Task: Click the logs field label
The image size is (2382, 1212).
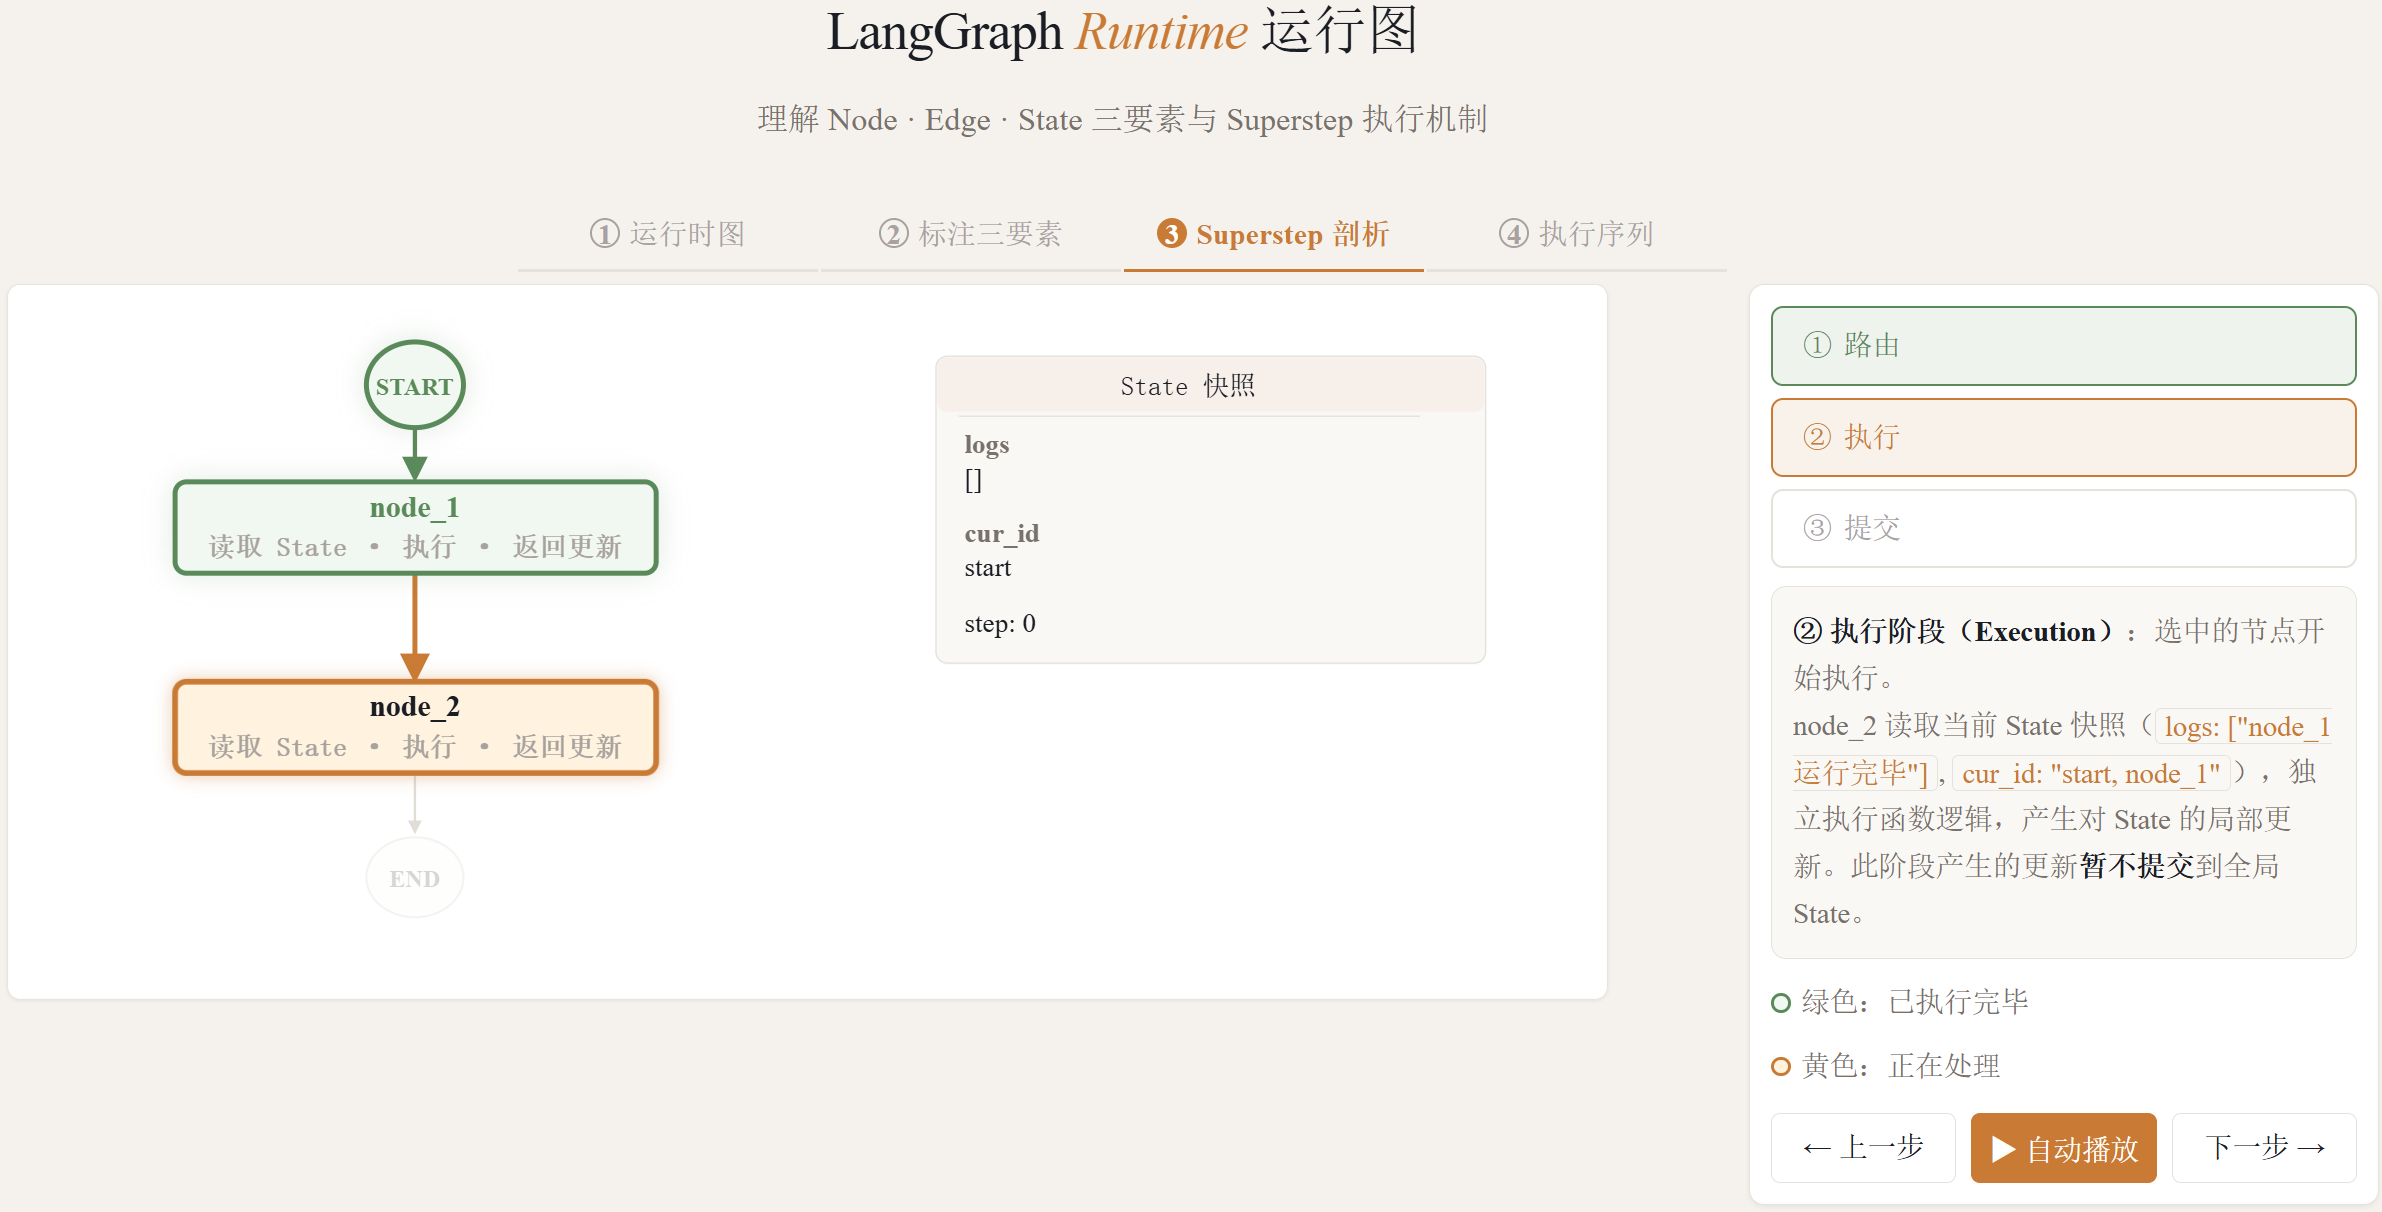Action: pos(987,445)
